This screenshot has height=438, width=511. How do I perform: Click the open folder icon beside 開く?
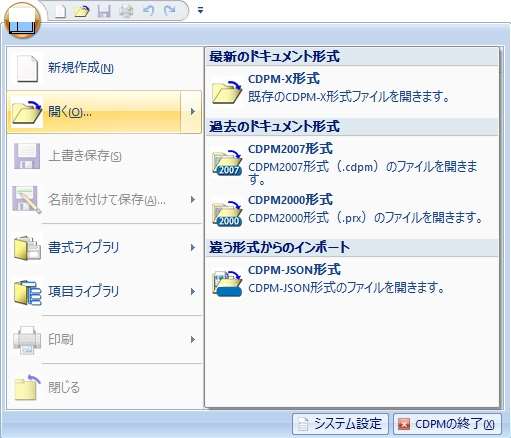[27, 112]
